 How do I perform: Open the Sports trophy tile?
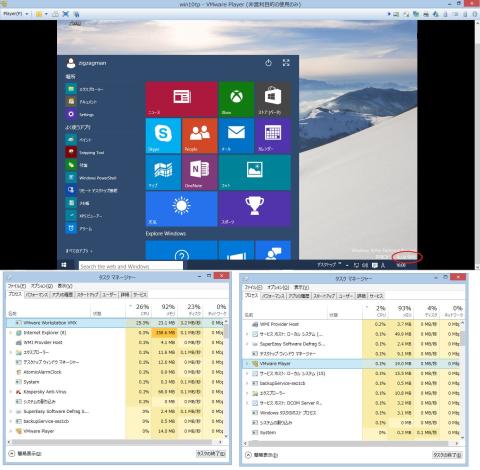255,209
